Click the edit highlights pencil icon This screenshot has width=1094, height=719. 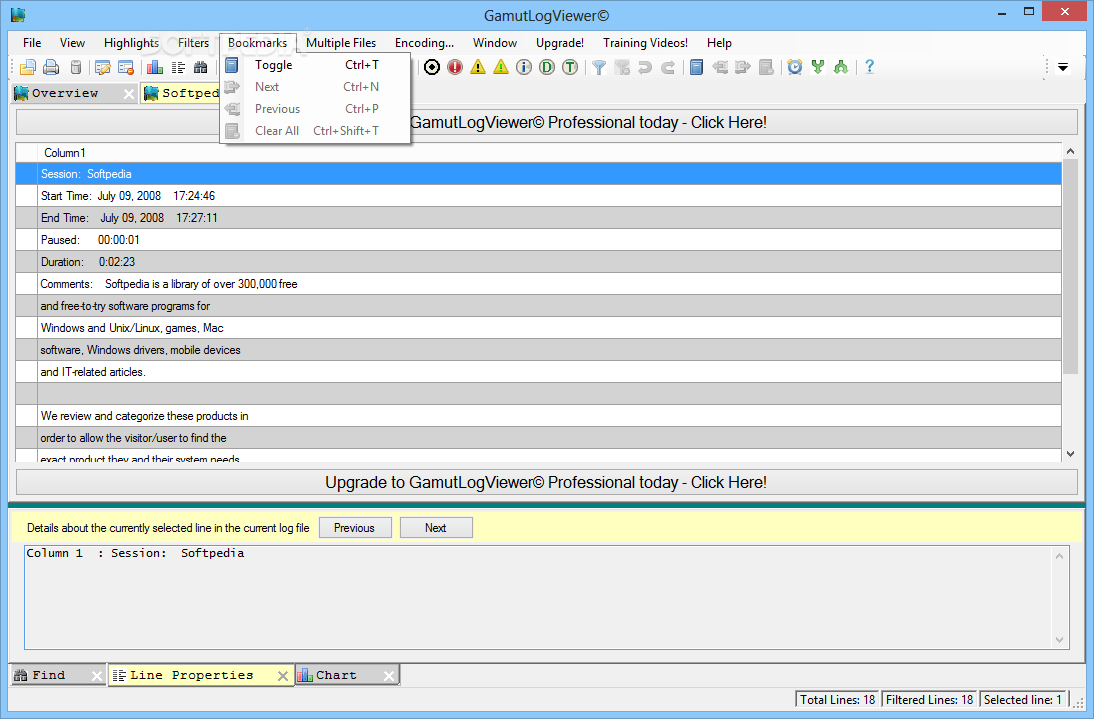point(103,68)
